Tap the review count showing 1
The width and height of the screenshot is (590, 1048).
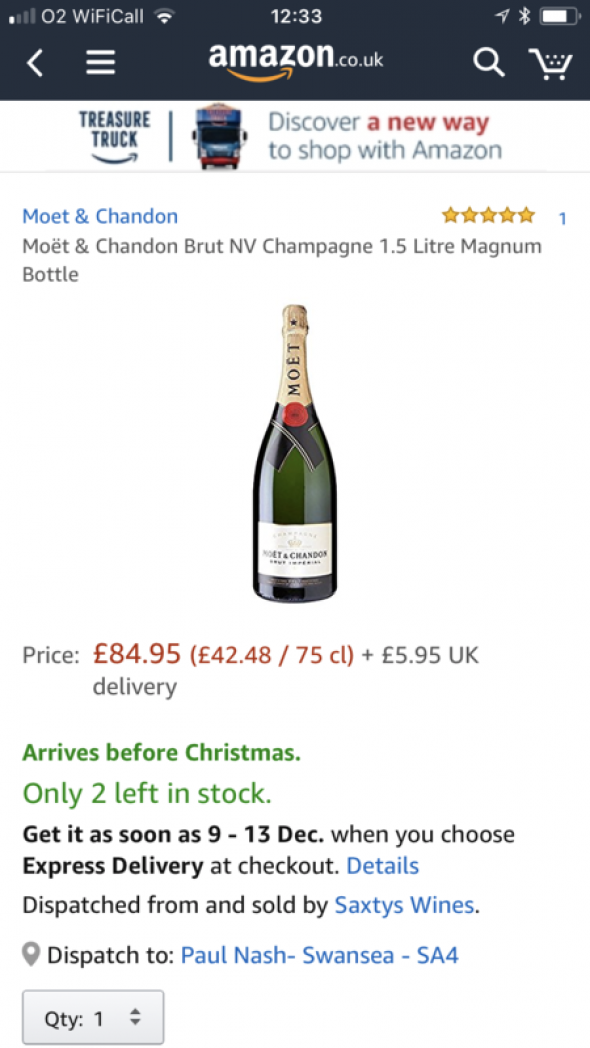pyautogui.click(x=562, y=217)
